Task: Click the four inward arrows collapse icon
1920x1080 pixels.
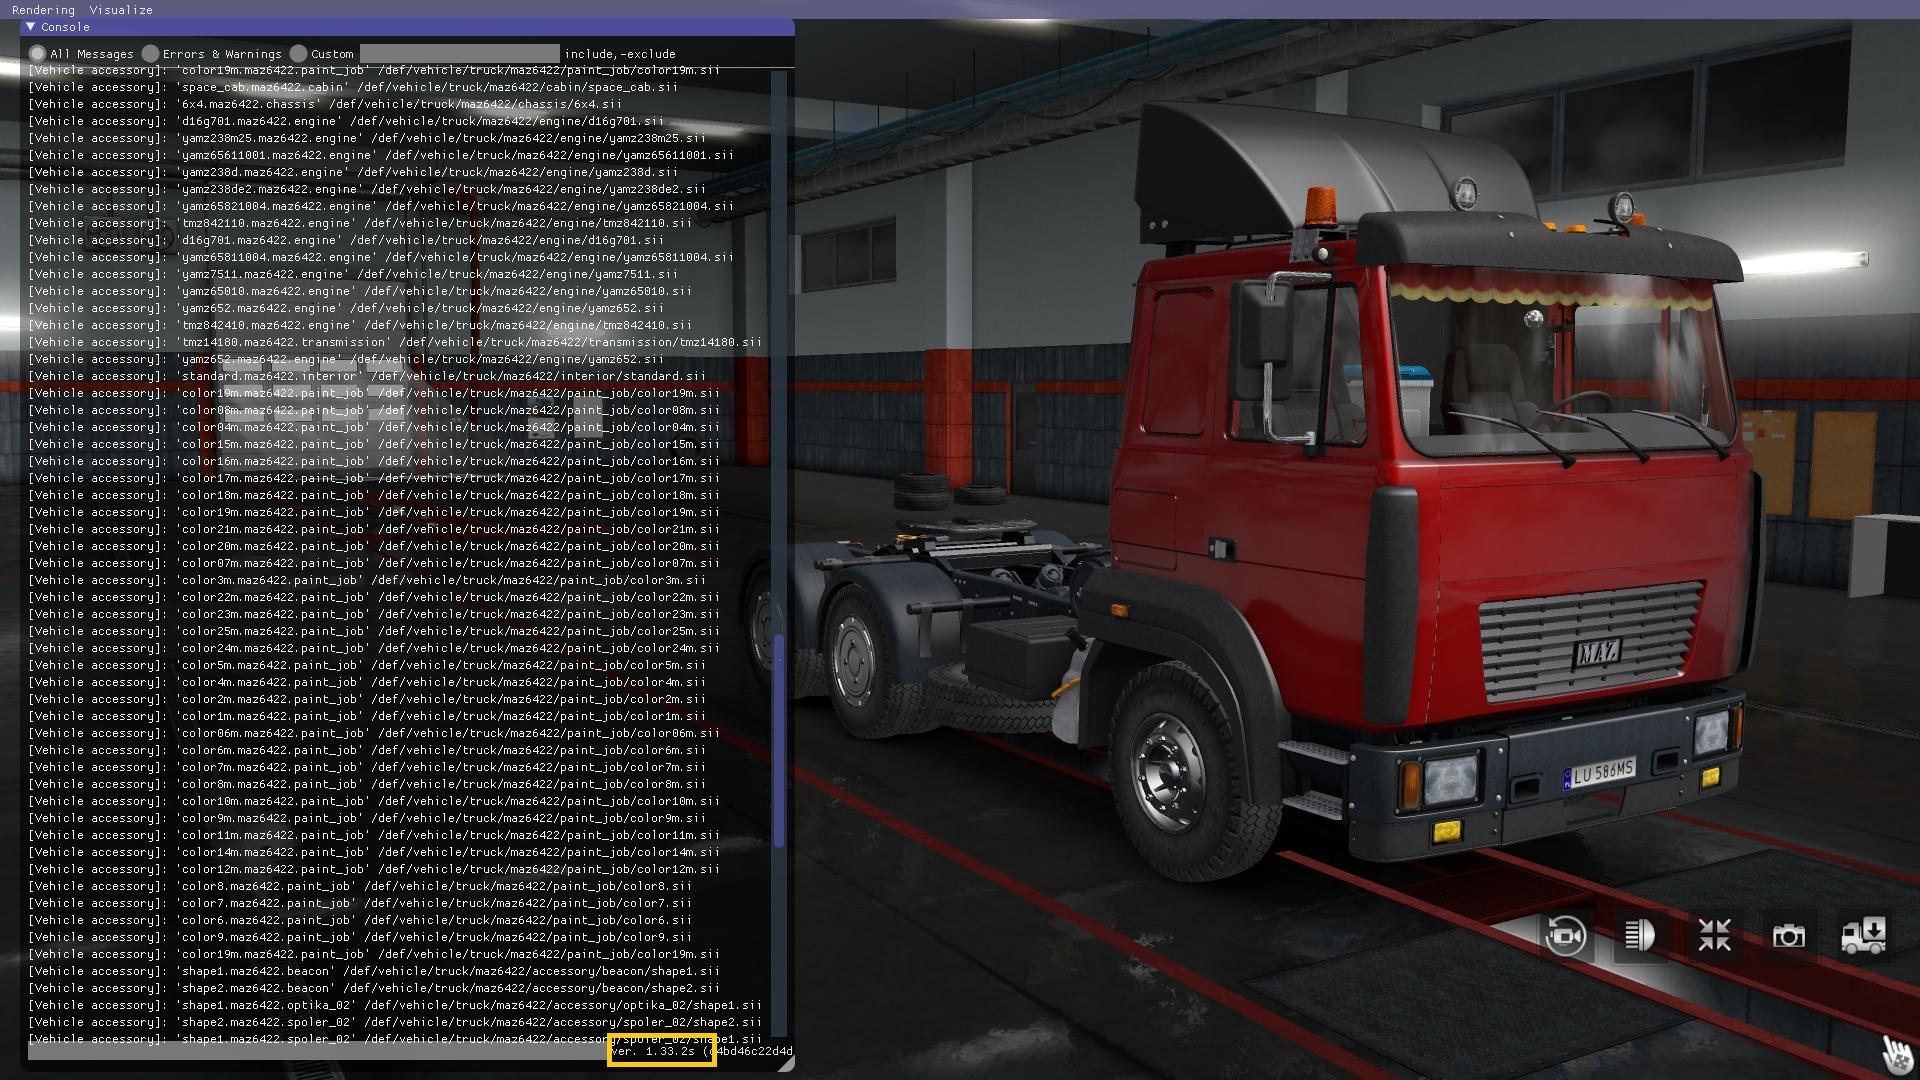Action: (1714, 936)
